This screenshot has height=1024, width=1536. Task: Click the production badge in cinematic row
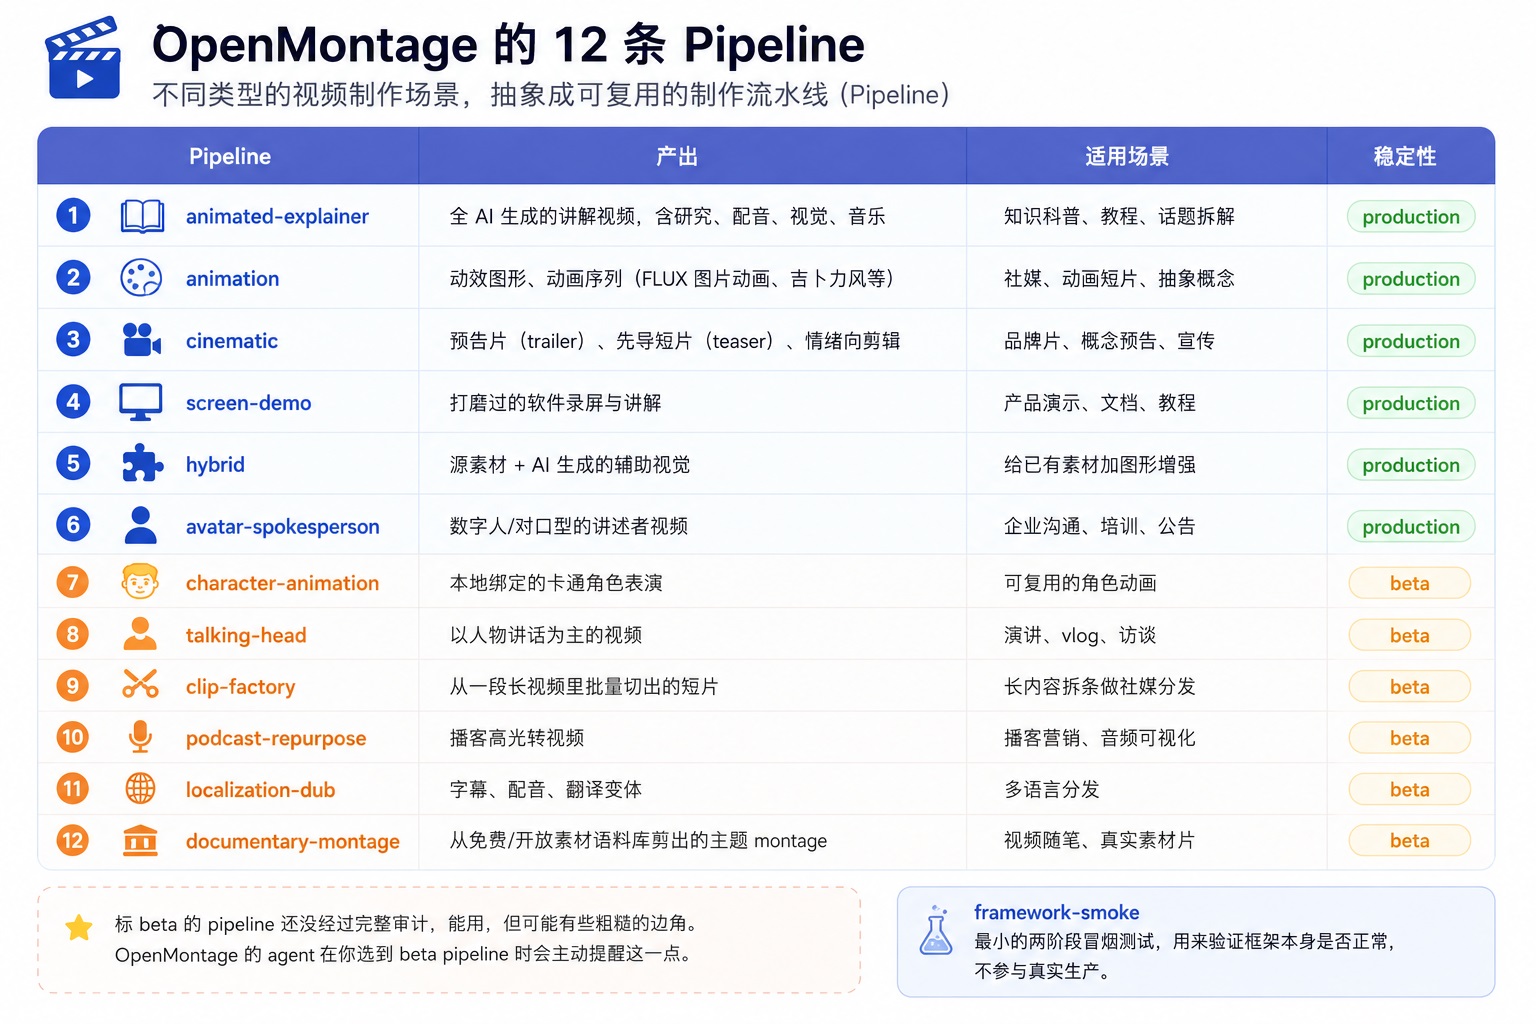(1410, 341)
